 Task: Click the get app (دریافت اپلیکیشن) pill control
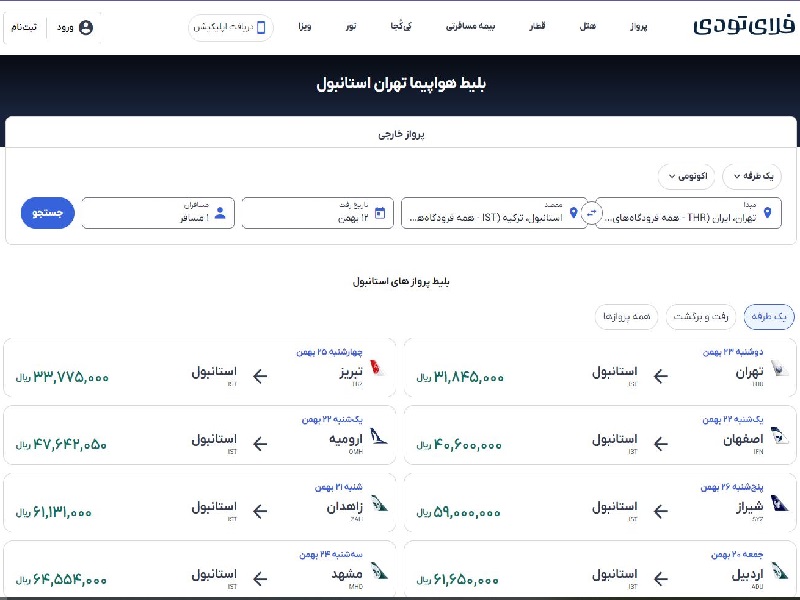tap(232, 27)
